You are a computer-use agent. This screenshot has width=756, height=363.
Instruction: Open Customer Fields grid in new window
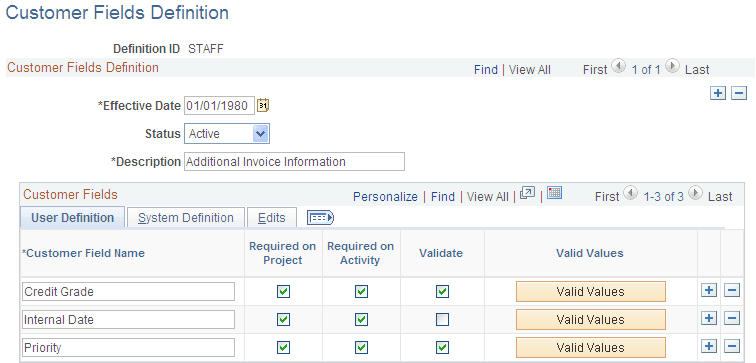528,193
